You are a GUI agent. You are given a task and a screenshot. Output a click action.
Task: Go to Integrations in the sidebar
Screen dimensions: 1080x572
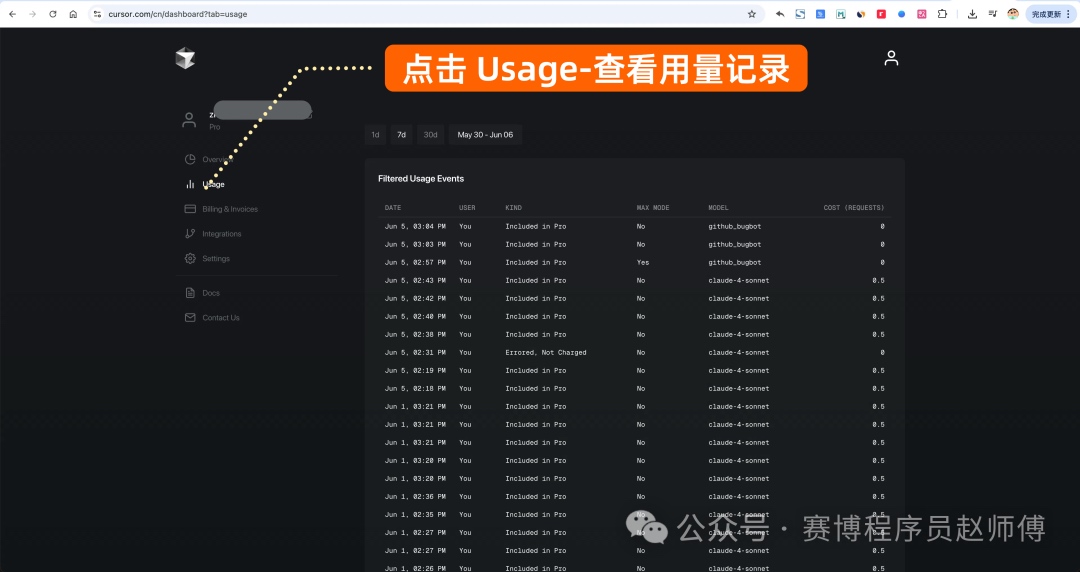(x=213, y=234)
